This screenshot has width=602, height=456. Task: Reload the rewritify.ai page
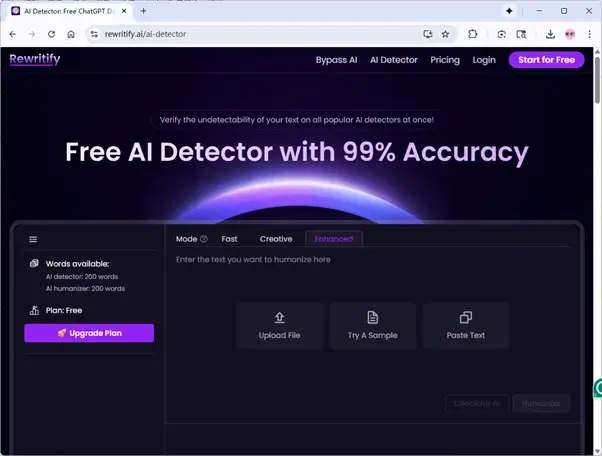pos(51,34)
